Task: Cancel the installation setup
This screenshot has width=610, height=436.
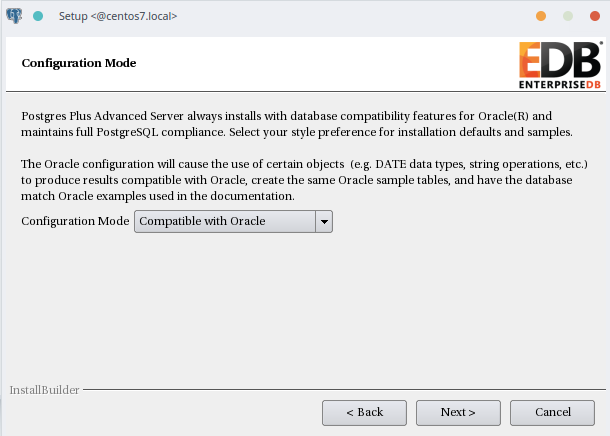Action: tap(552, 413)
